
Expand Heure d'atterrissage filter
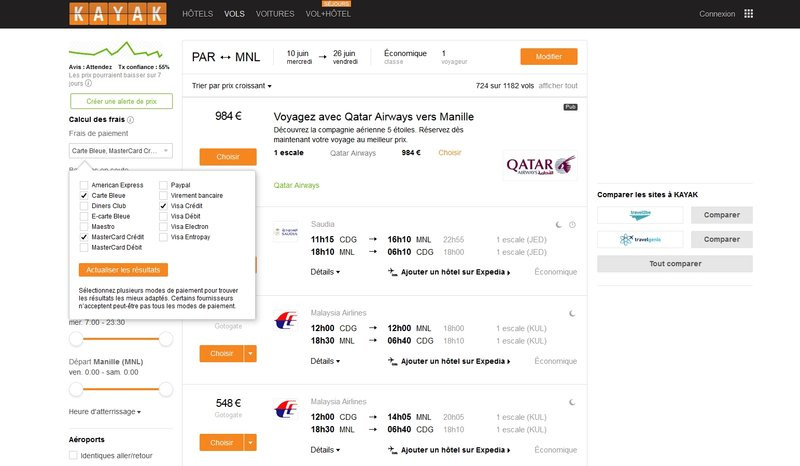click(x=105, y=411)
